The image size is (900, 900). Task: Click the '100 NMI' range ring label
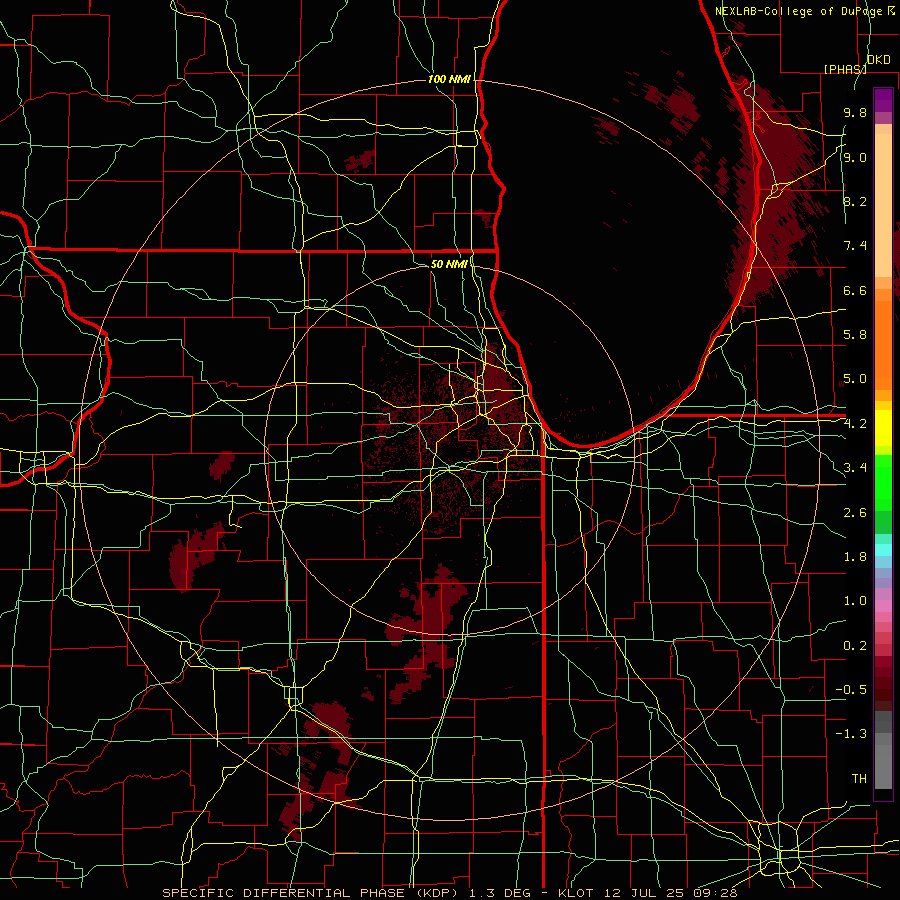click(x=449, y=79)
